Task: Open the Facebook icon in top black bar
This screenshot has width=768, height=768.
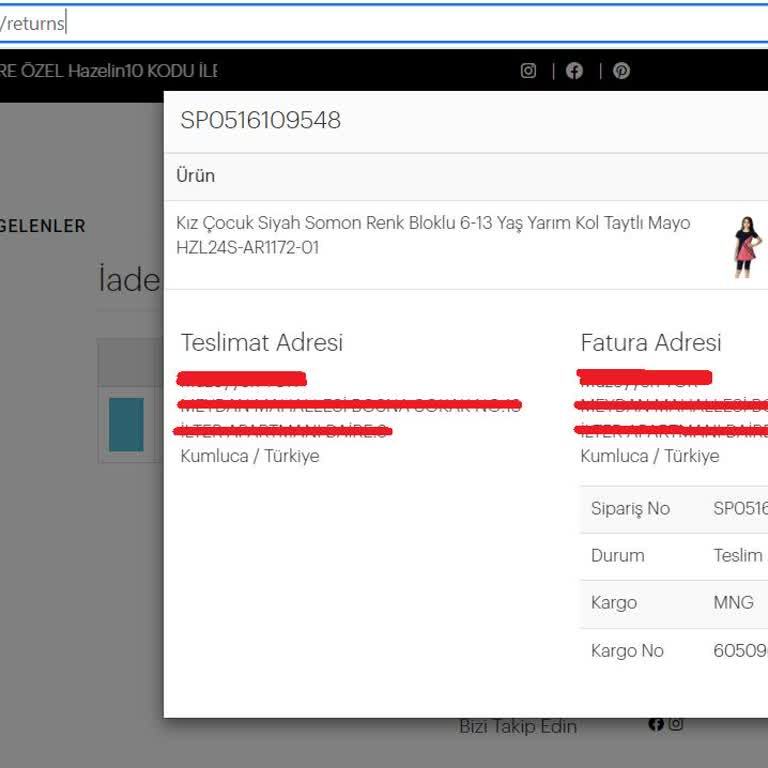Action: (x=574, y=71)
